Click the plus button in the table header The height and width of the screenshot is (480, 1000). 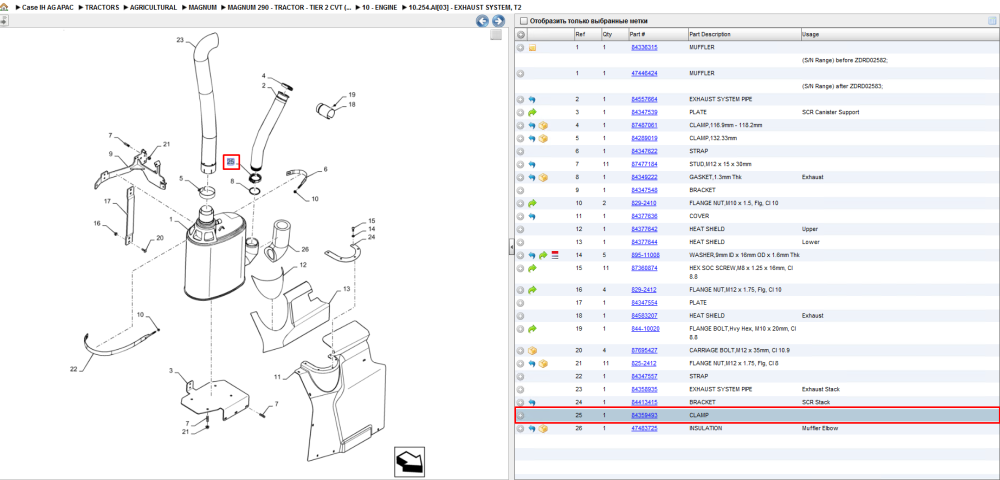(520, 34)
